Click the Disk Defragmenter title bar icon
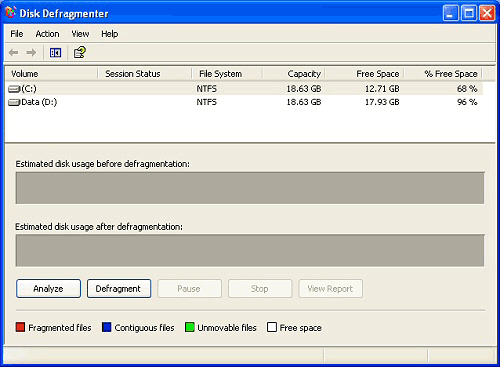 (11, 13)
